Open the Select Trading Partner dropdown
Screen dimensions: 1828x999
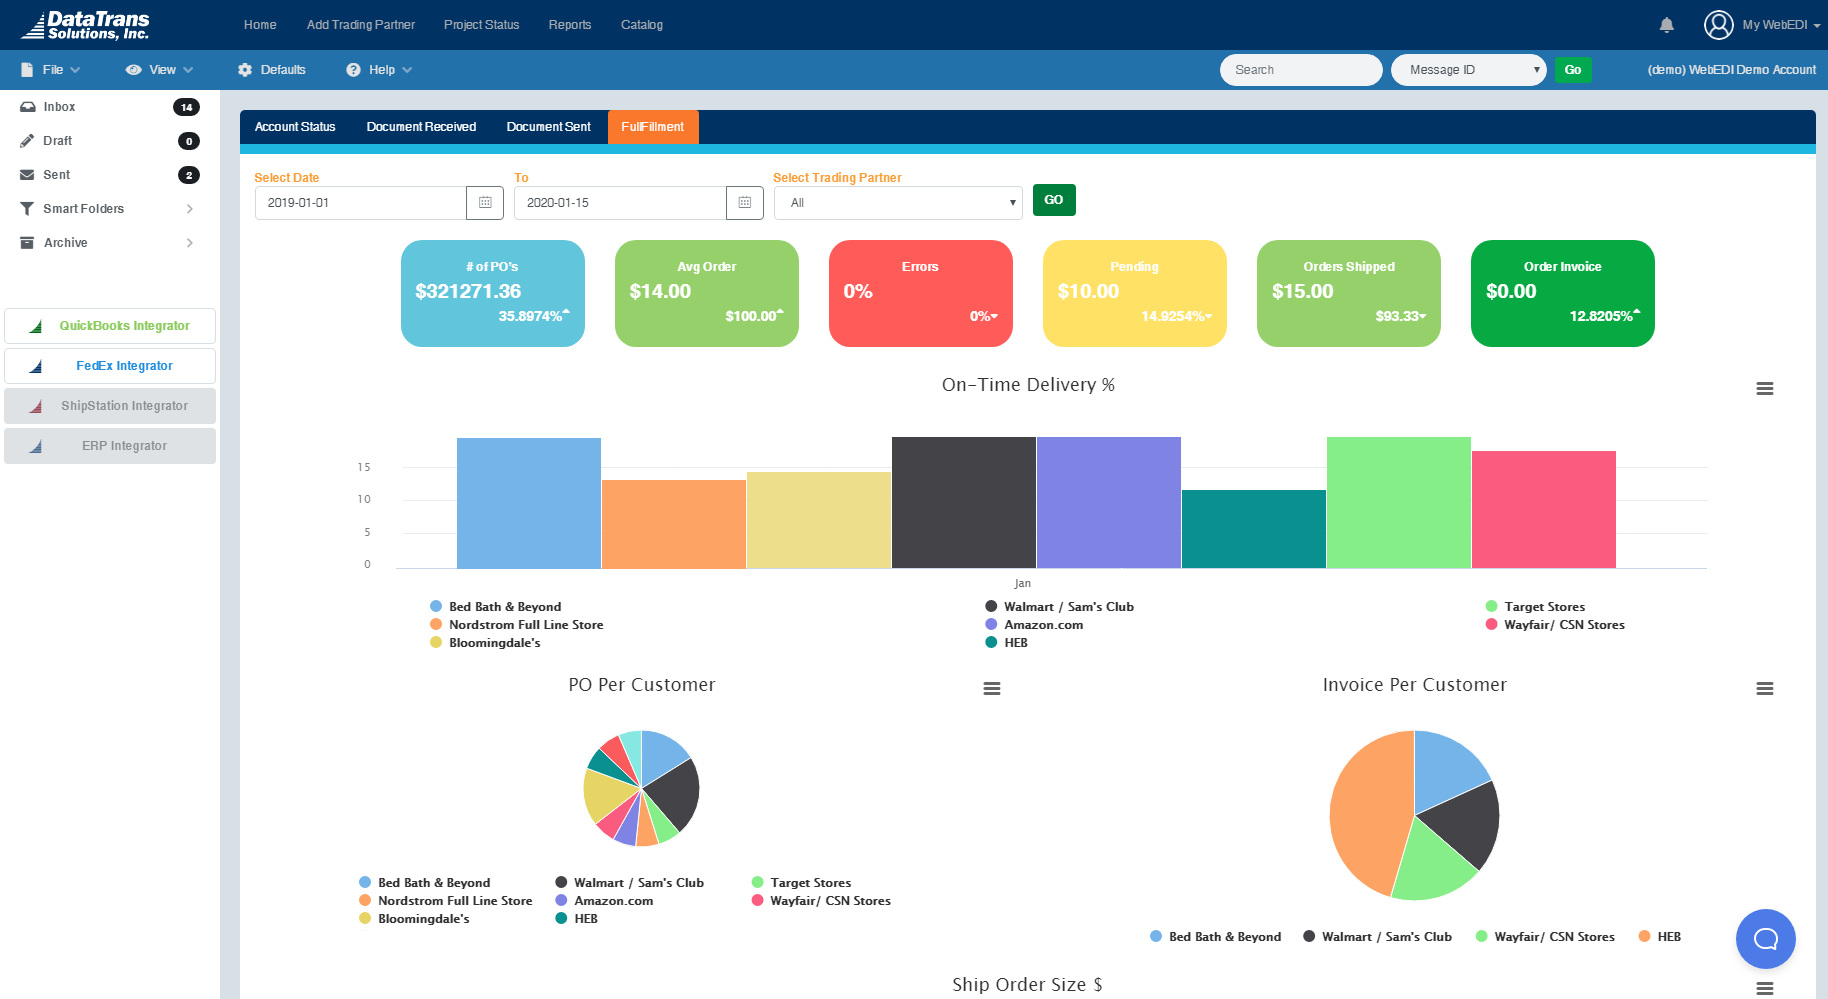[897, 202]
